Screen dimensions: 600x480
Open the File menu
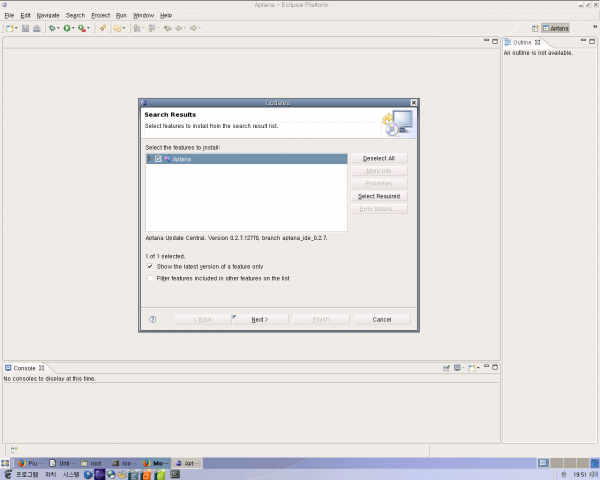[x=9, y=15]
